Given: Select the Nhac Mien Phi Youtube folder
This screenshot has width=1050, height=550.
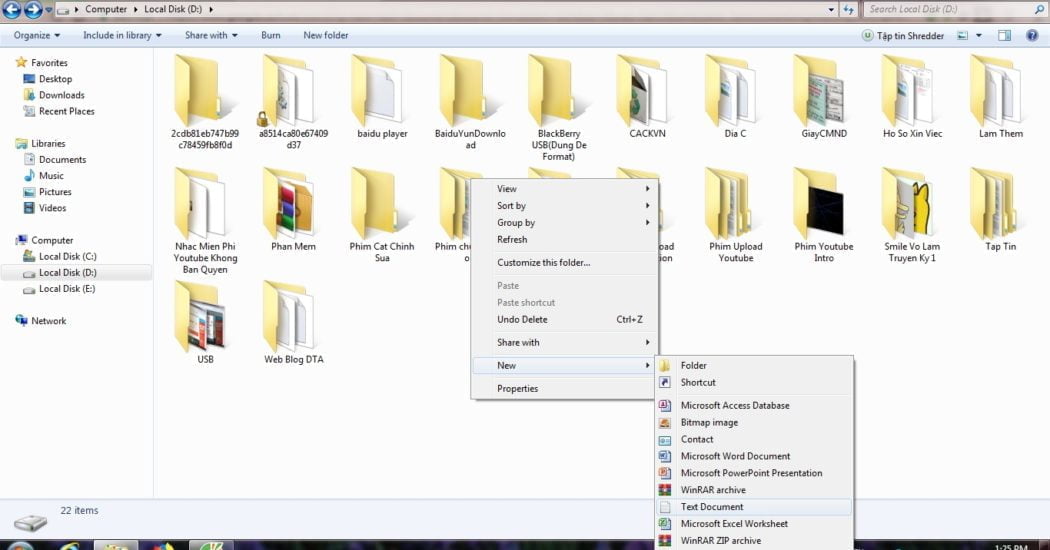Looking at the screenshot, I should (205, 221).
